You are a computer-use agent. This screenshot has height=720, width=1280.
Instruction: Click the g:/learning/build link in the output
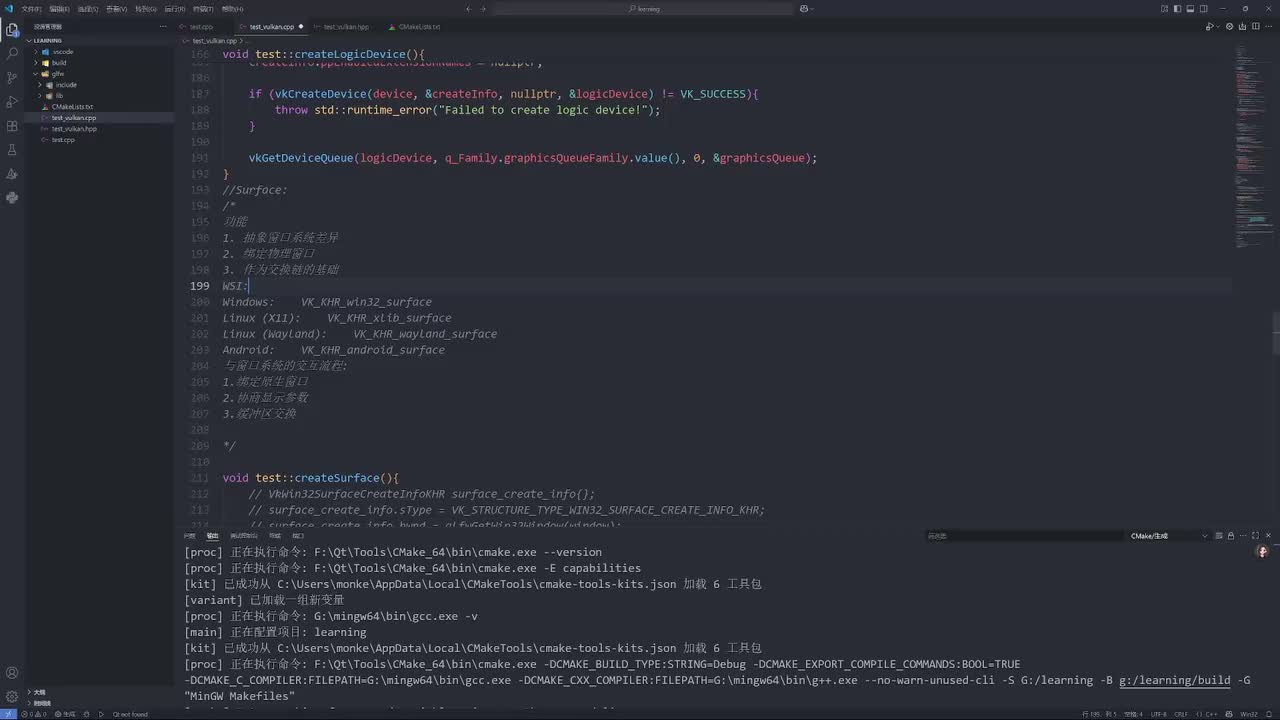(1174, 680)
